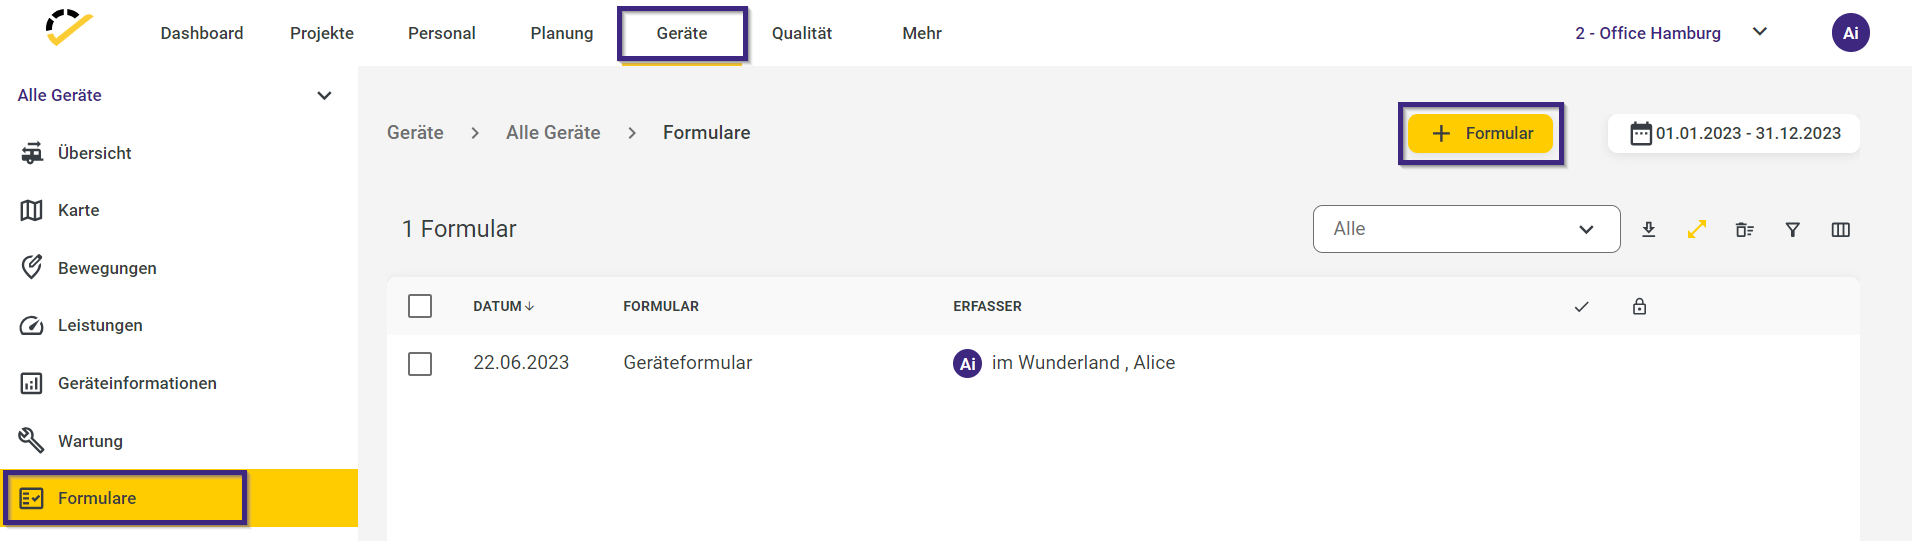Open the column settings icon
This screenshot has width=1912, height=541.
tap(1841, 230)
